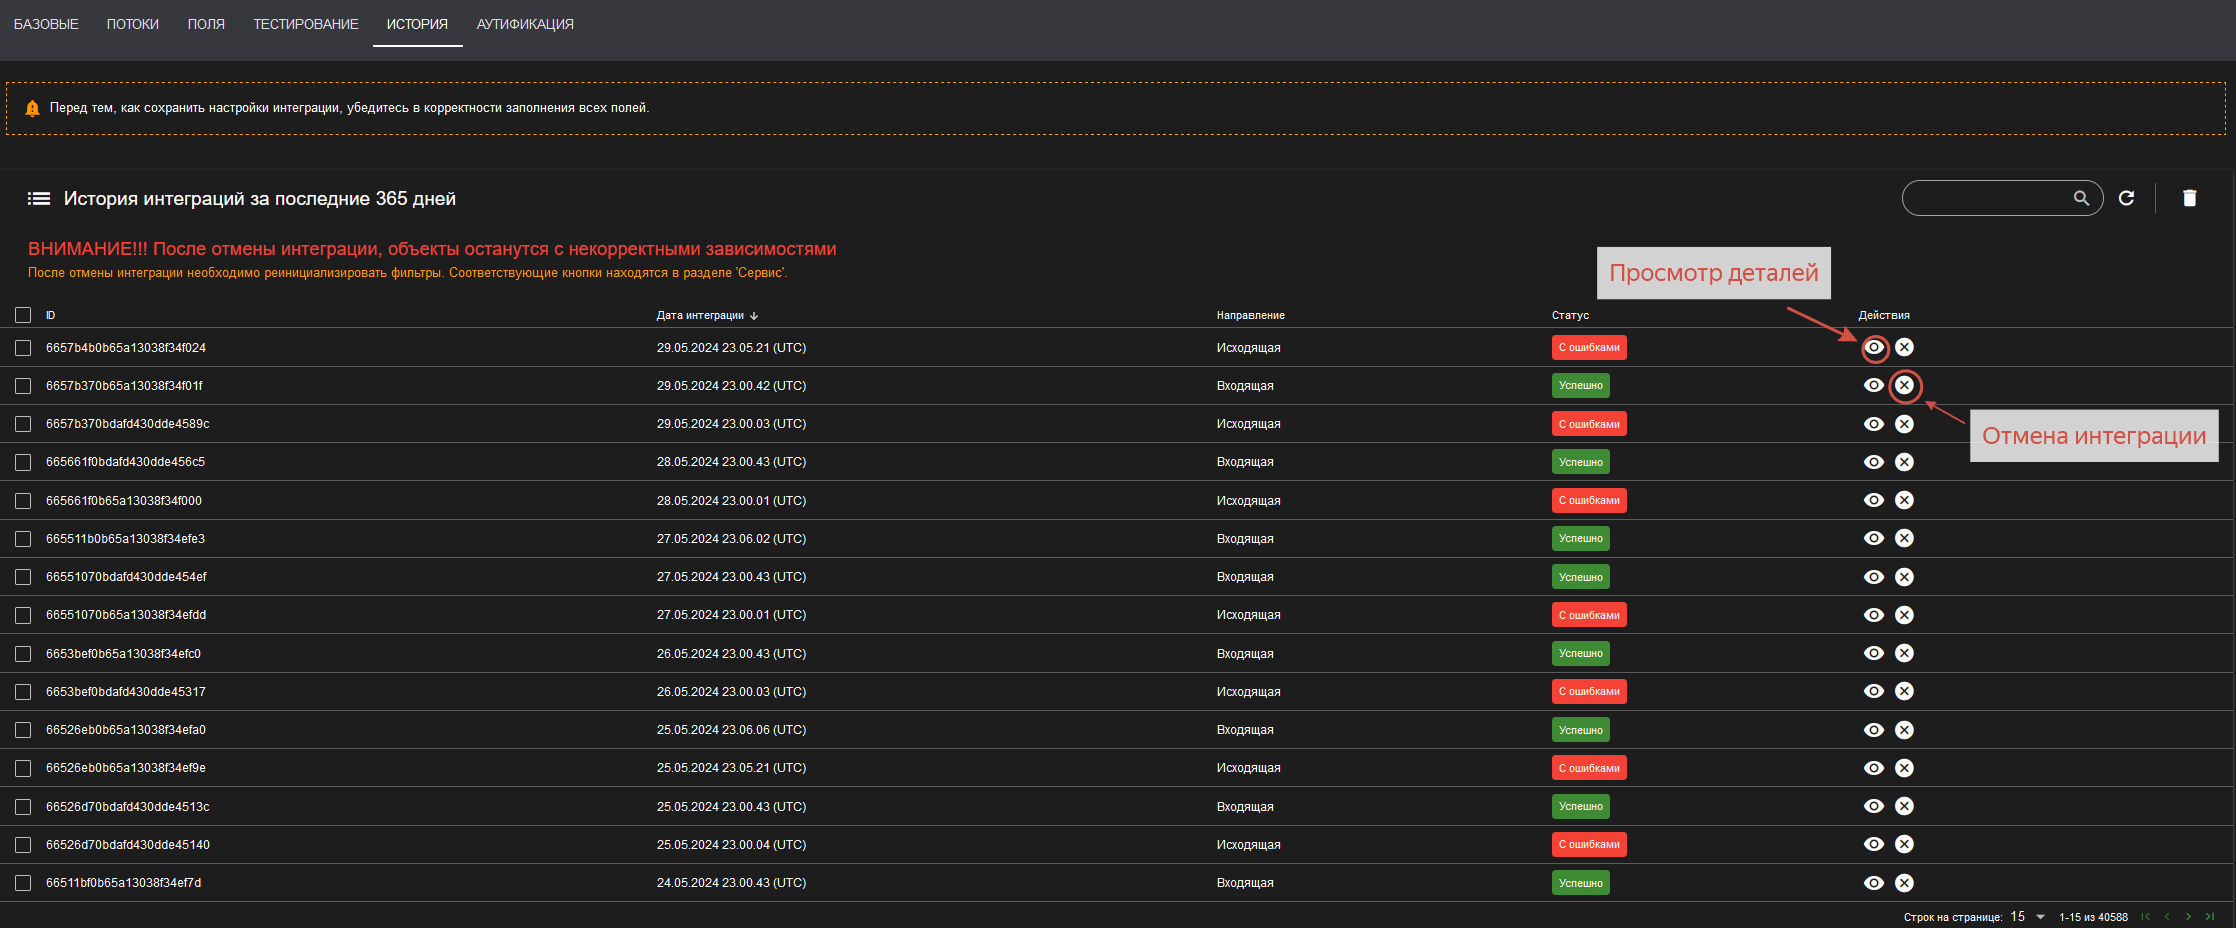This screenshot has height=928, width=2236.
Task: Go to previous page of results
Action: (2167, 917)
